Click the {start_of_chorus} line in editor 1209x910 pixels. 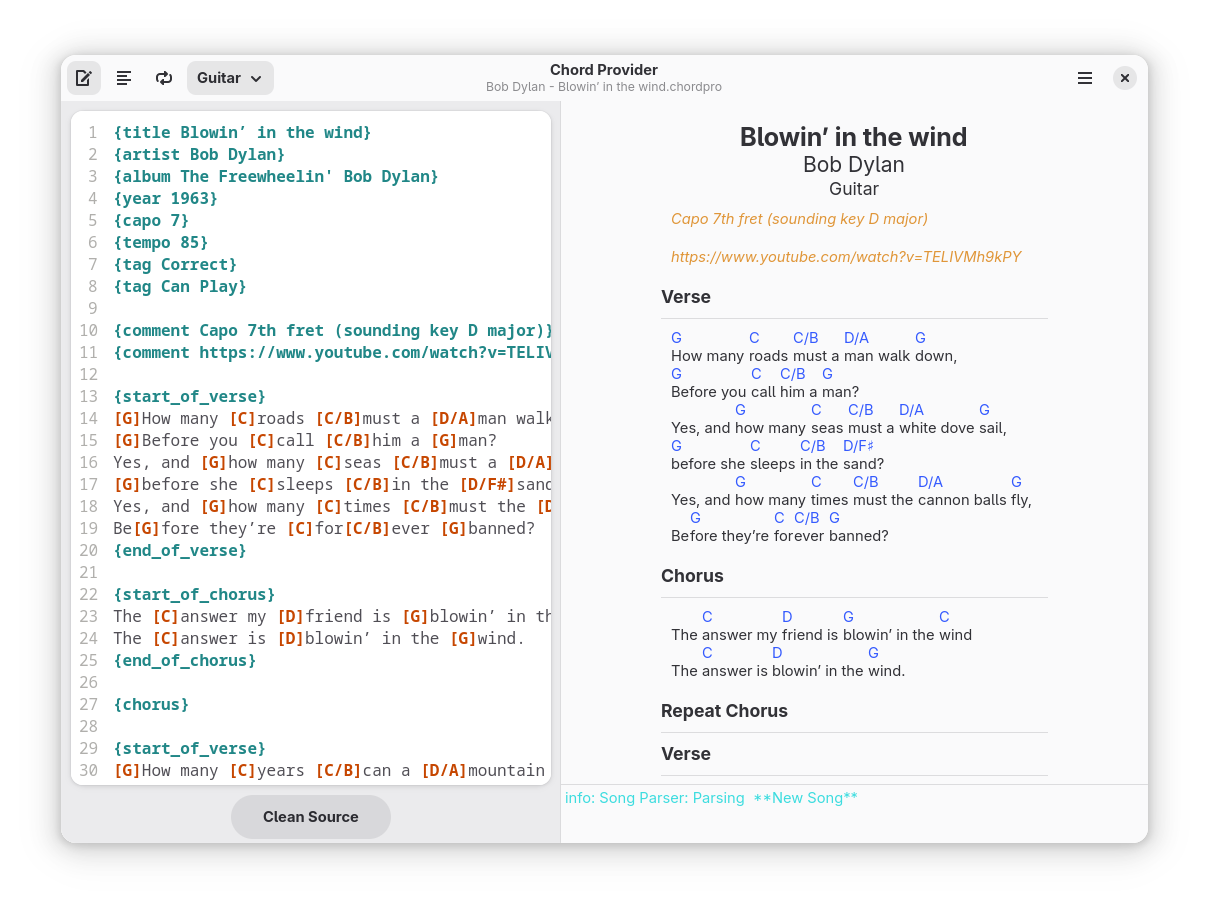pos(194,594)
